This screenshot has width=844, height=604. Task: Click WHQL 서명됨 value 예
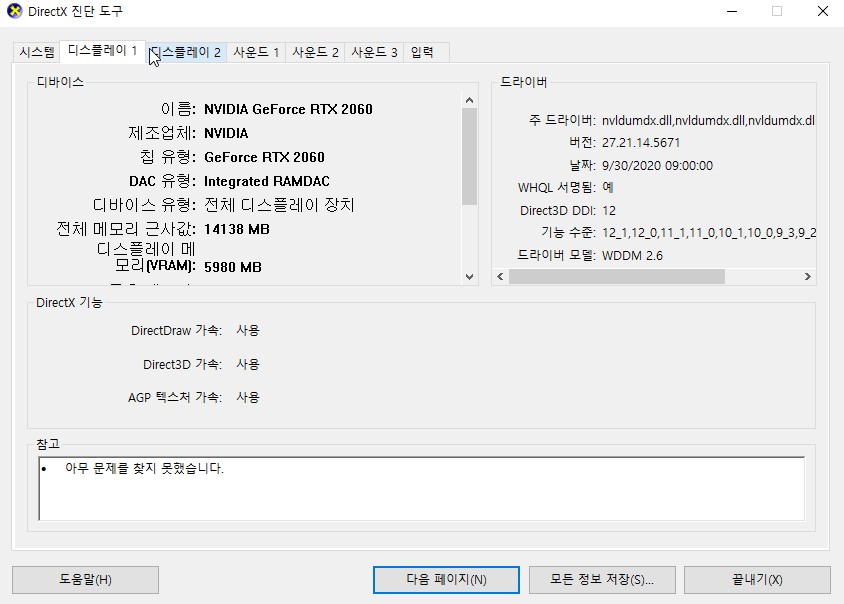608,187
